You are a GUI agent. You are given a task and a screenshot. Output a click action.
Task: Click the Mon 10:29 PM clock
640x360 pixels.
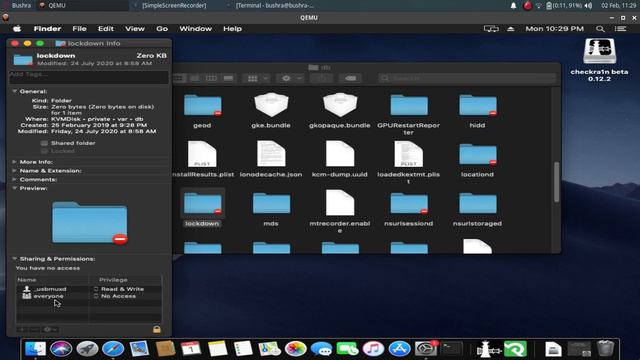coord(554,29)
